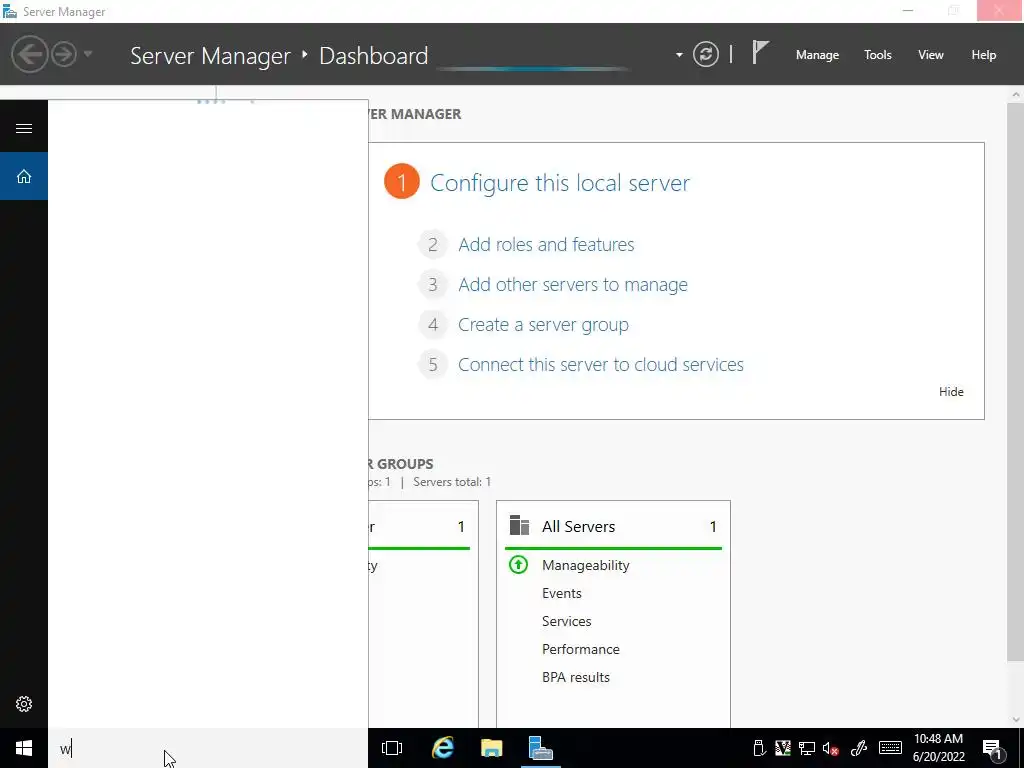Select the Home icon in search sidebar
Image resolution: width=1024 pixels, height=768 pixels.
(24, 176)
